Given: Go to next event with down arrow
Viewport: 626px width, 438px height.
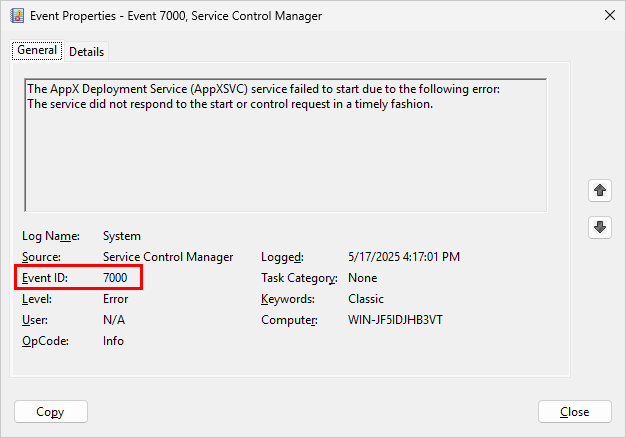Looking at the screenshot, I should [599, 228].
